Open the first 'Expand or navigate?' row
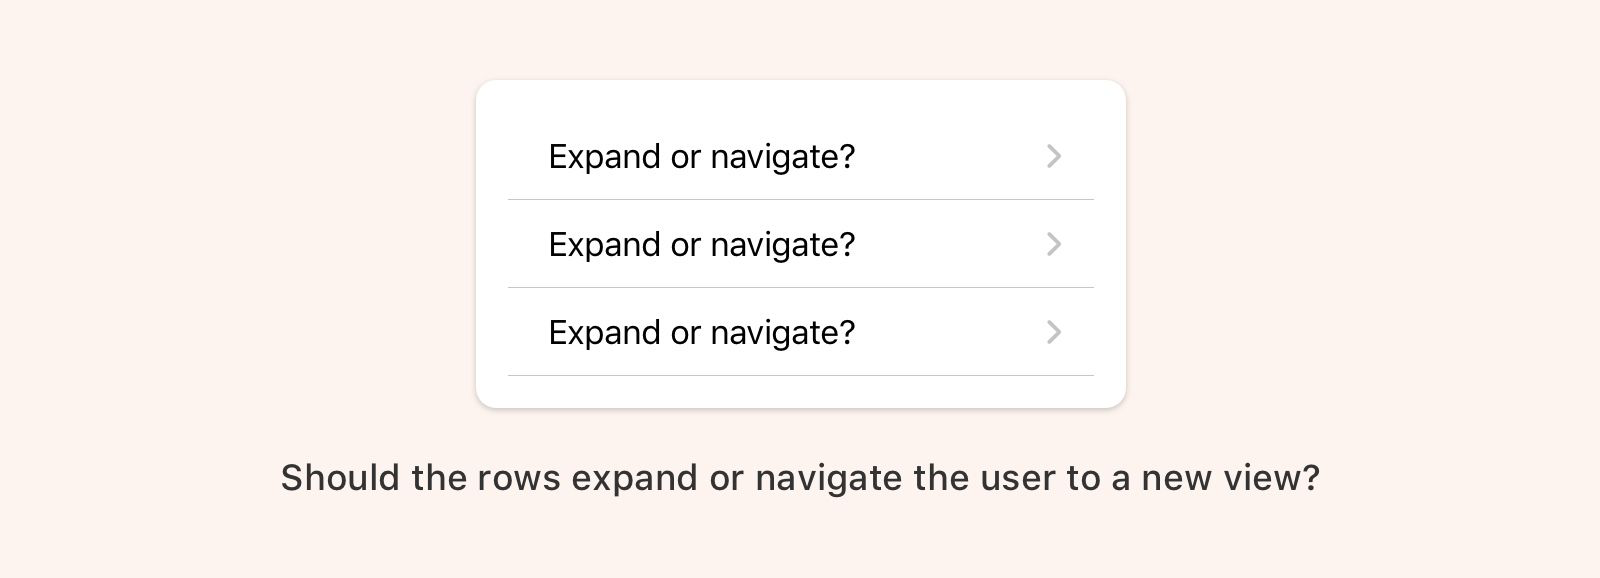 click(701, 157)
